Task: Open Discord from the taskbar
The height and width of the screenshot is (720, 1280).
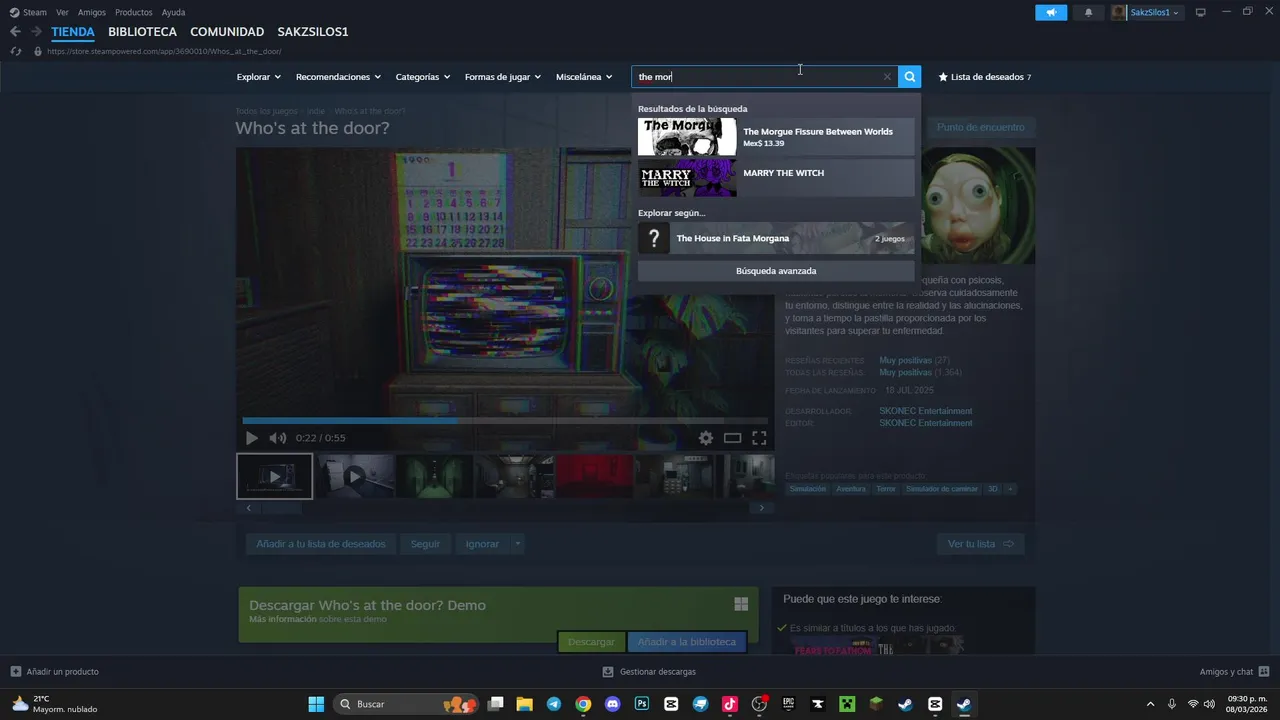Action: point(612,704)
